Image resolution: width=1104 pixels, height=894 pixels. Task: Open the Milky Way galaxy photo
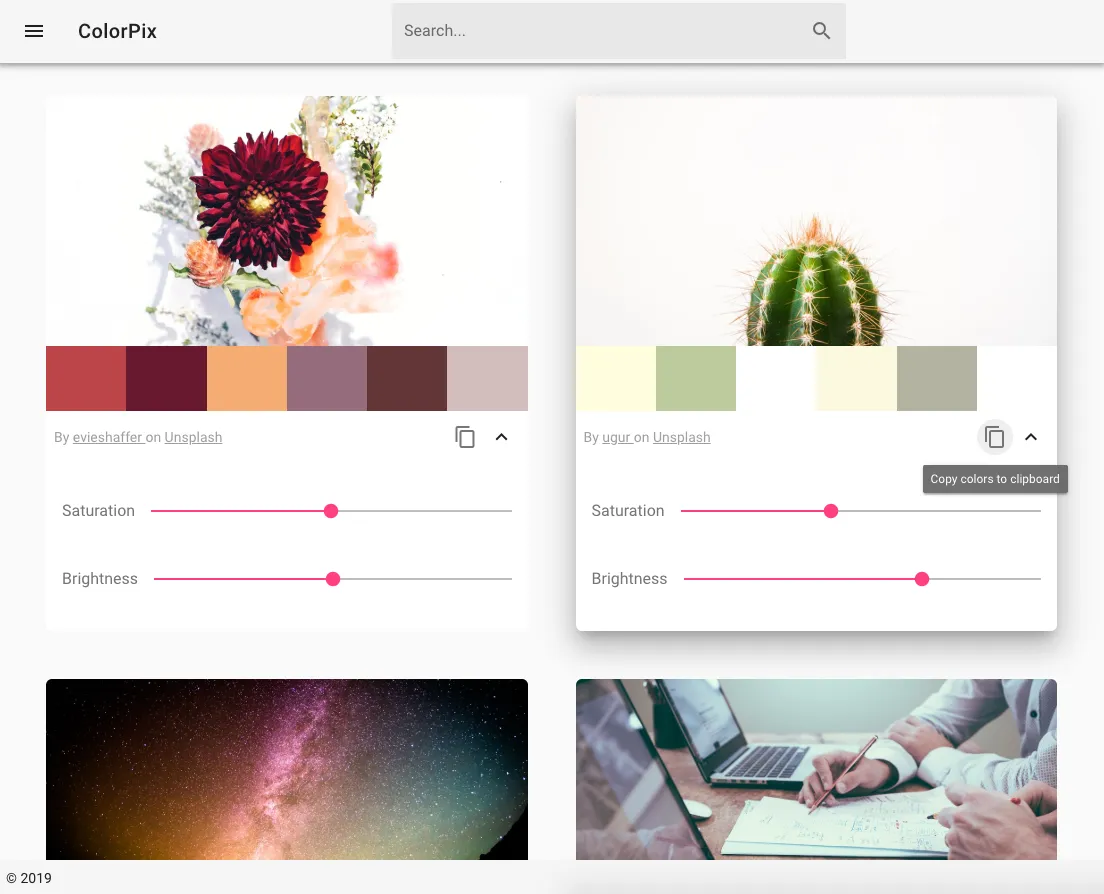(x=287, y=768)
